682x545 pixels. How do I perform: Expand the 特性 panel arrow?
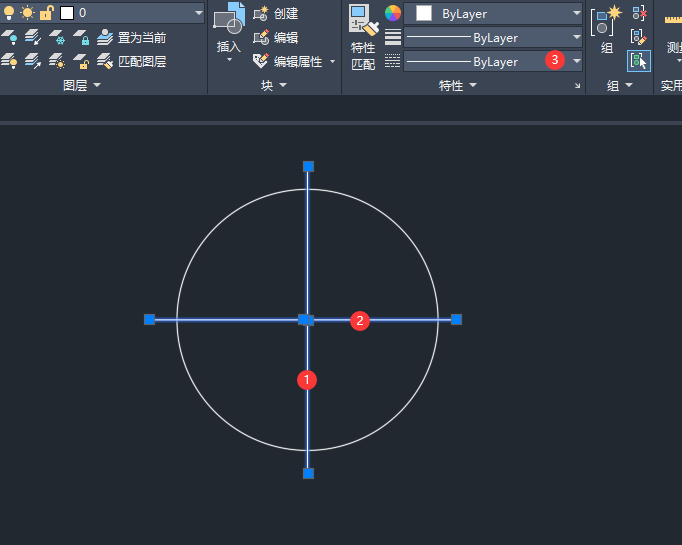(473, 85)
